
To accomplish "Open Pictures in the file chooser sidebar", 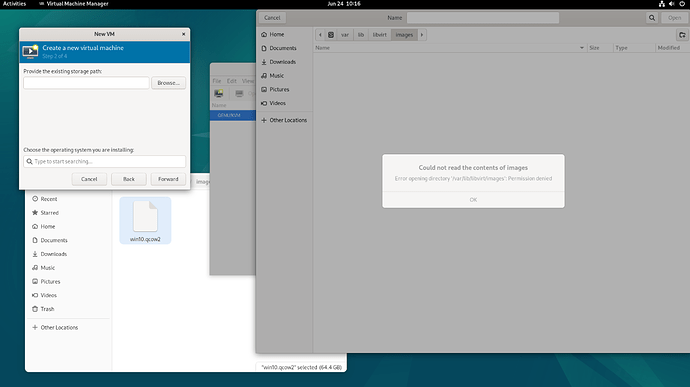I will [x=284, y=89].
